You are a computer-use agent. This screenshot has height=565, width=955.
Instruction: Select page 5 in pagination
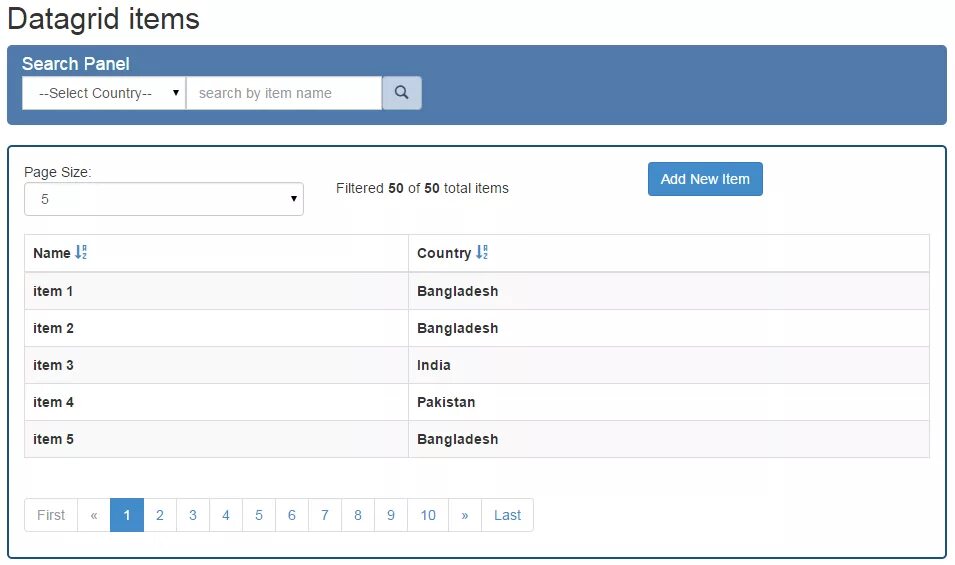[x=259, y=515]
